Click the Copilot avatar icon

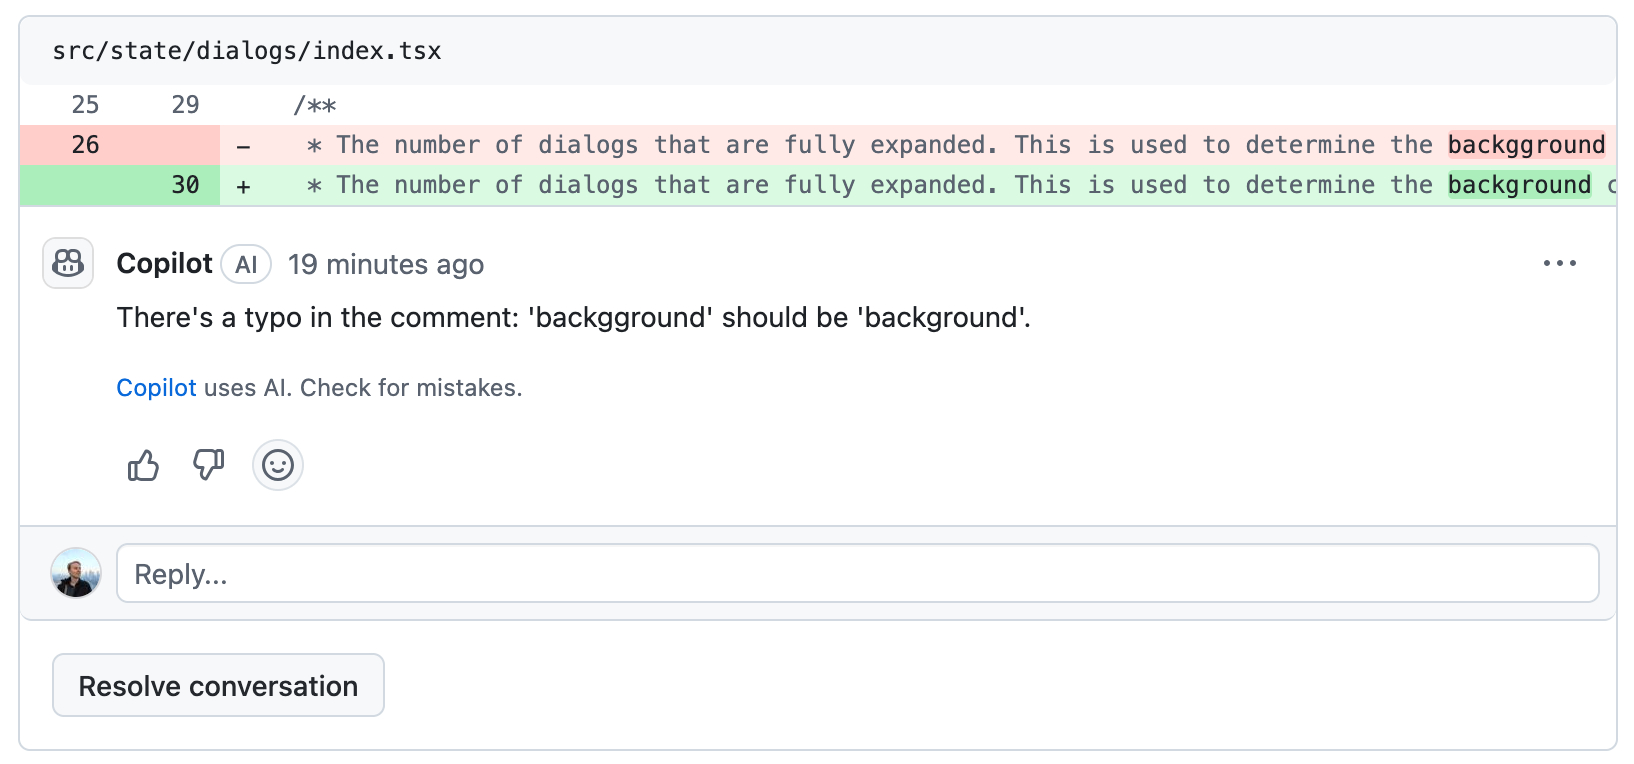click(x=68, y=263)
